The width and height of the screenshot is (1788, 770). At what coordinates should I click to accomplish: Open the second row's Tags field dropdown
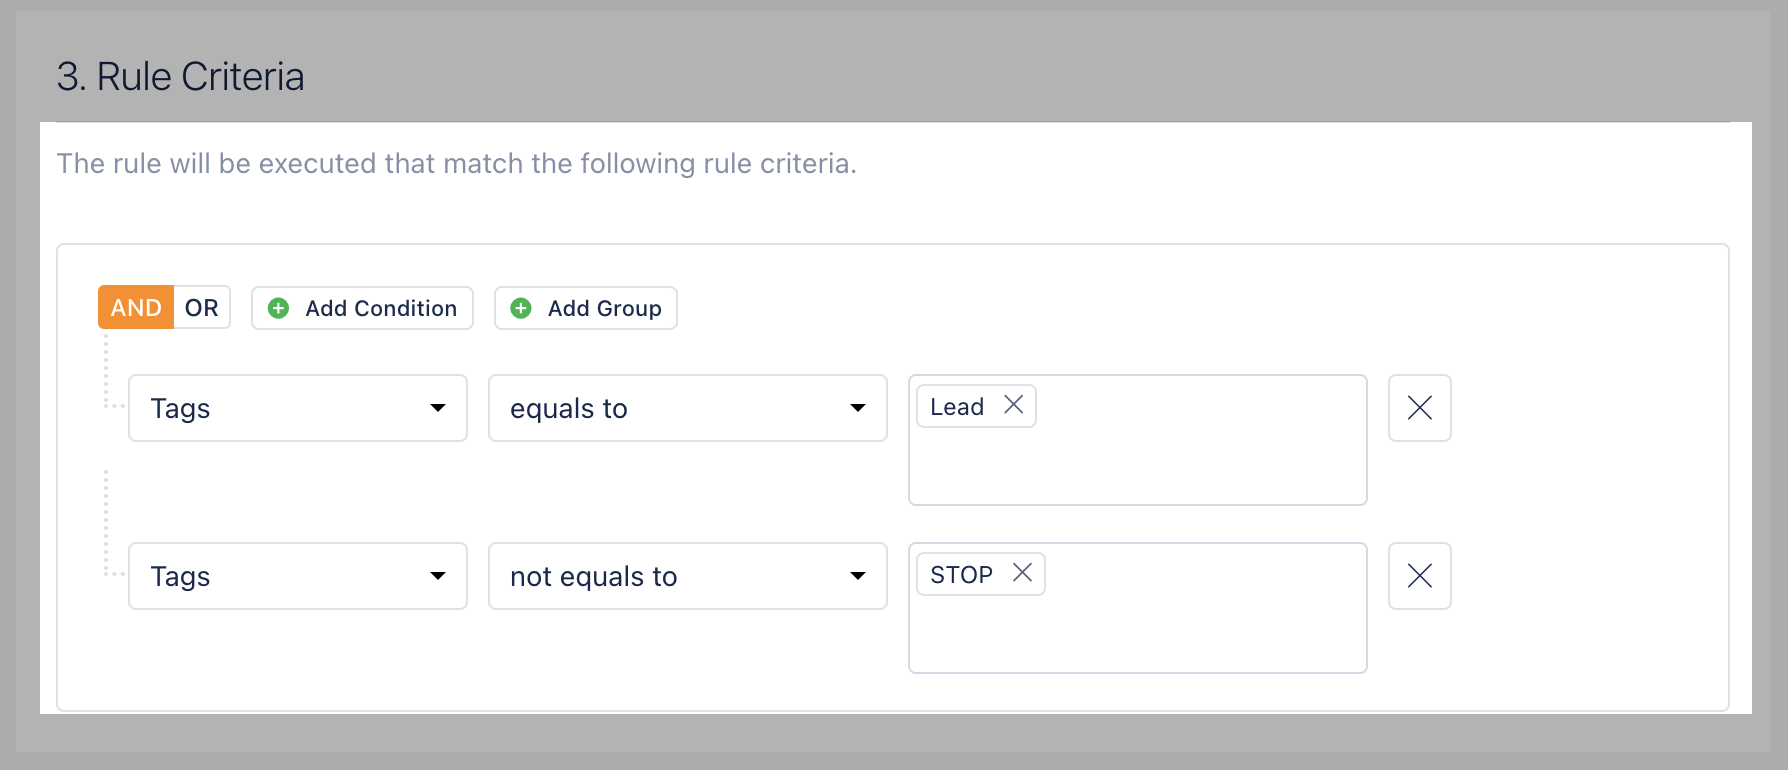coord(298,576)
